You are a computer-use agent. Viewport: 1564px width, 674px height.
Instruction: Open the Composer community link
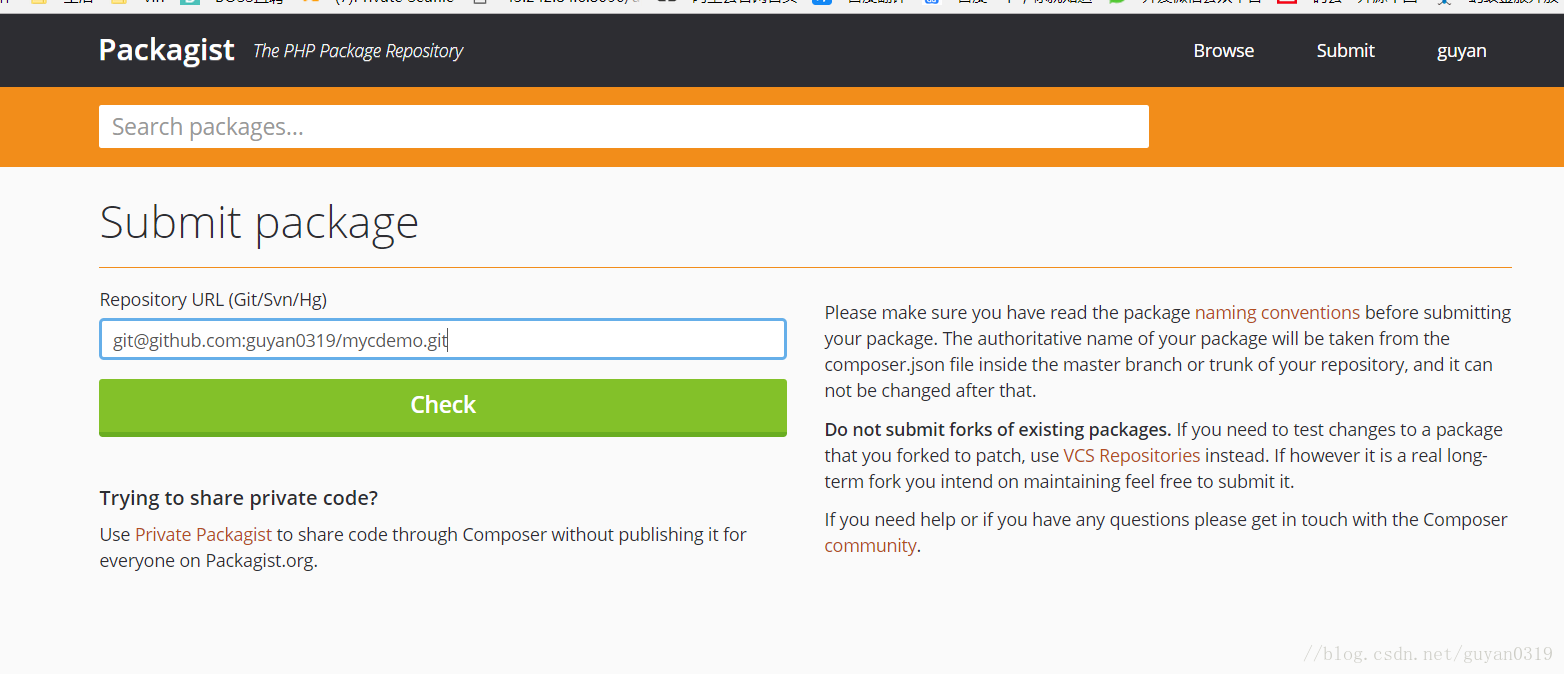pyautogui.click(x=870, y=545)
